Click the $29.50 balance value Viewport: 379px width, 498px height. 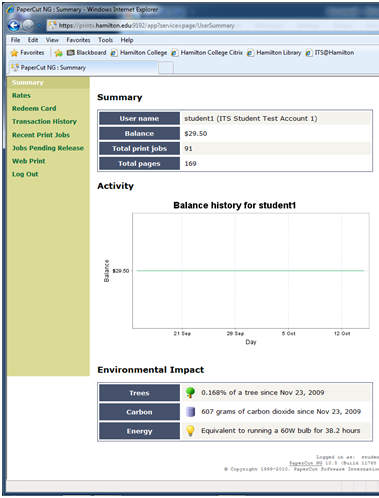click(x=196, y=134)
